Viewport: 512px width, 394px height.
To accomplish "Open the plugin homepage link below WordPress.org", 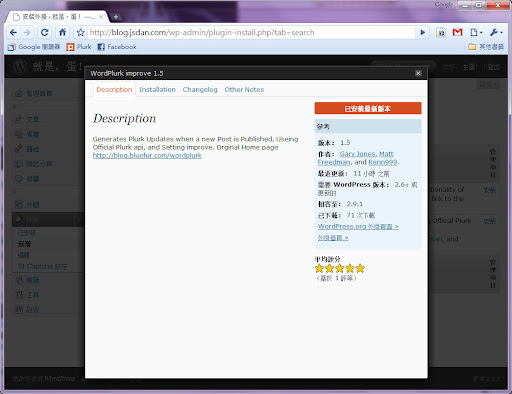I will pyautogui.click(x=333, y=238).
